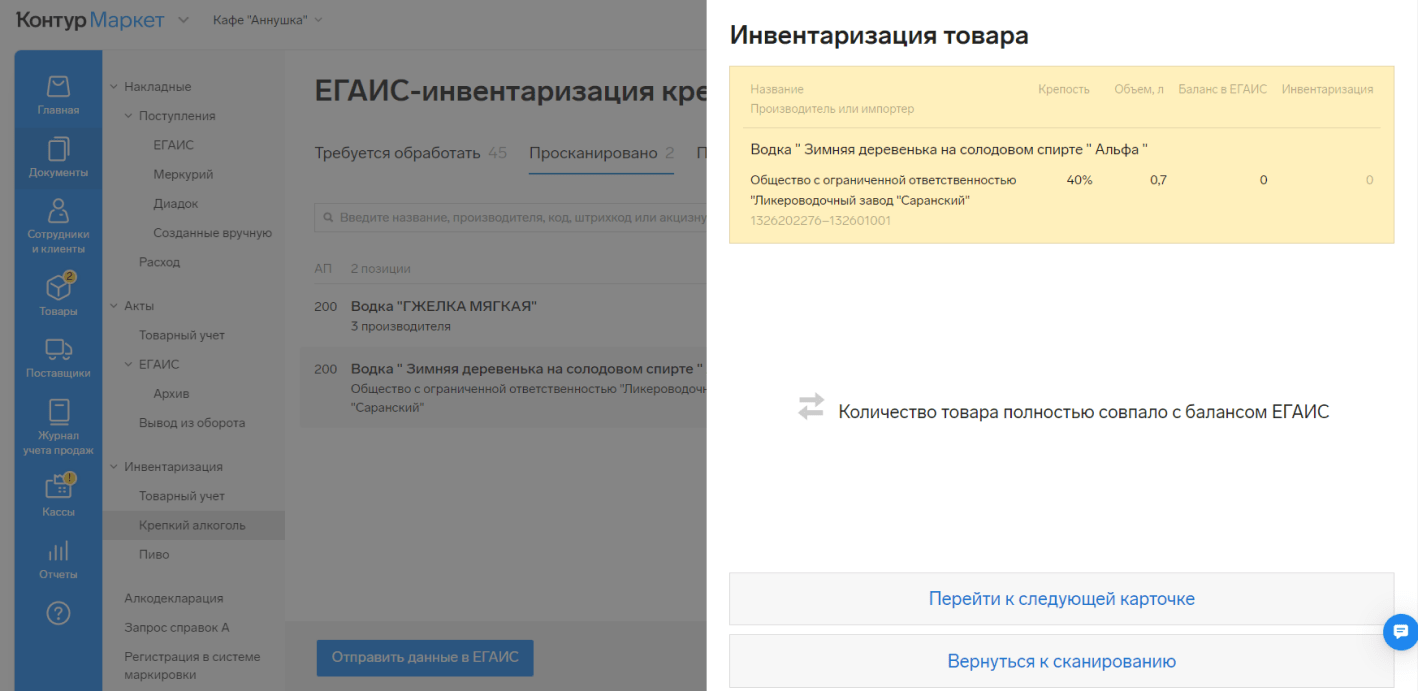
Task: Select the Просканировано tab
Action: (x=601, y=153)
